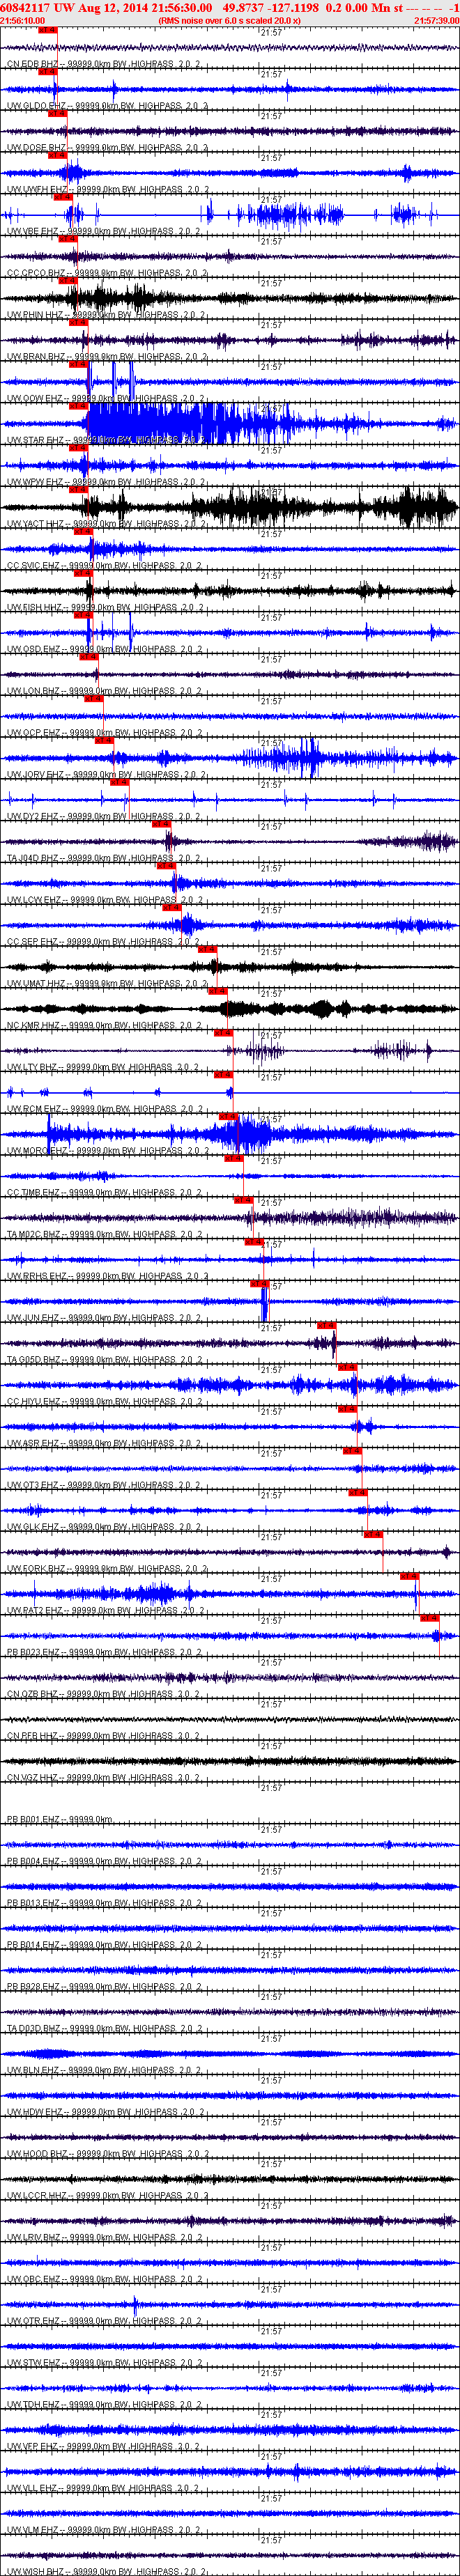
Task: Select the UW VBE EHZ trace label
Action: click(103, 231)
